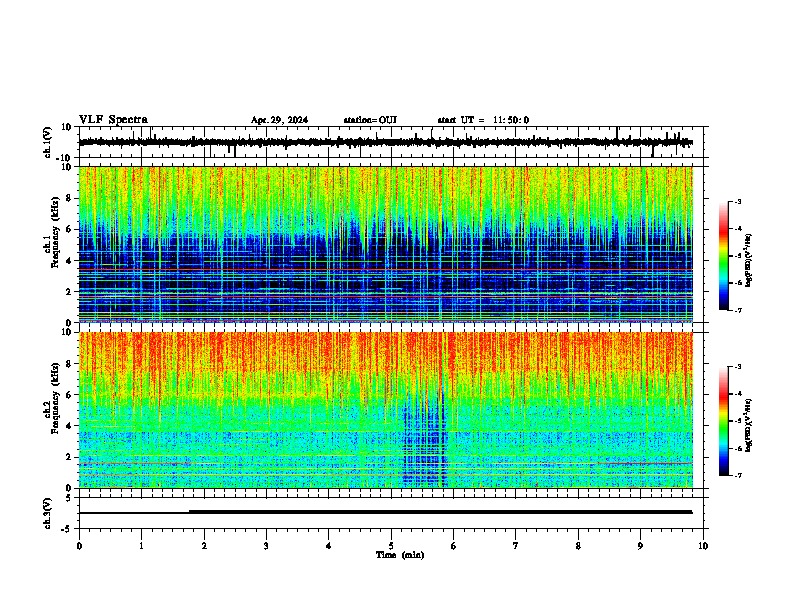This screenshot has height=612, width=792.
Task: Pick the ch.1 voltage waveform trace
Action: [x=385, y=142]
